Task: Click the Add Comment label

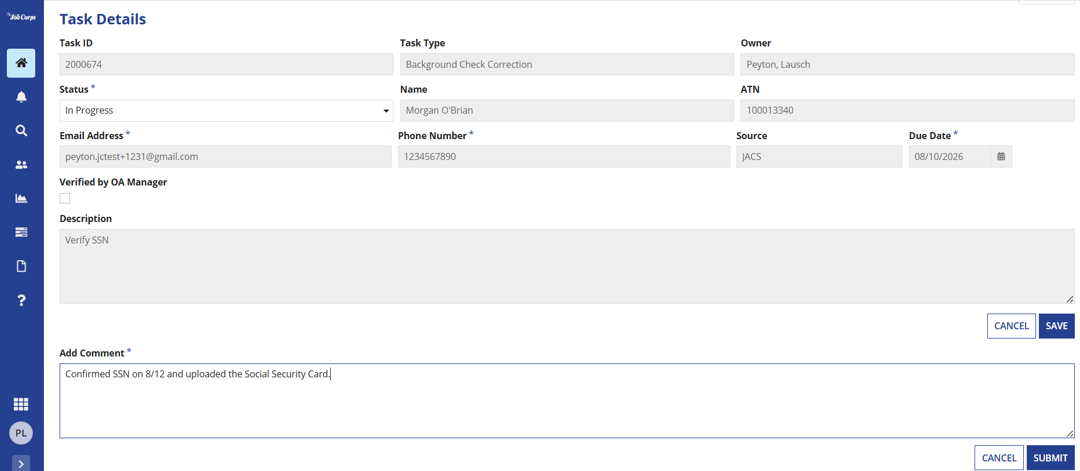Action: pos(92,353)
